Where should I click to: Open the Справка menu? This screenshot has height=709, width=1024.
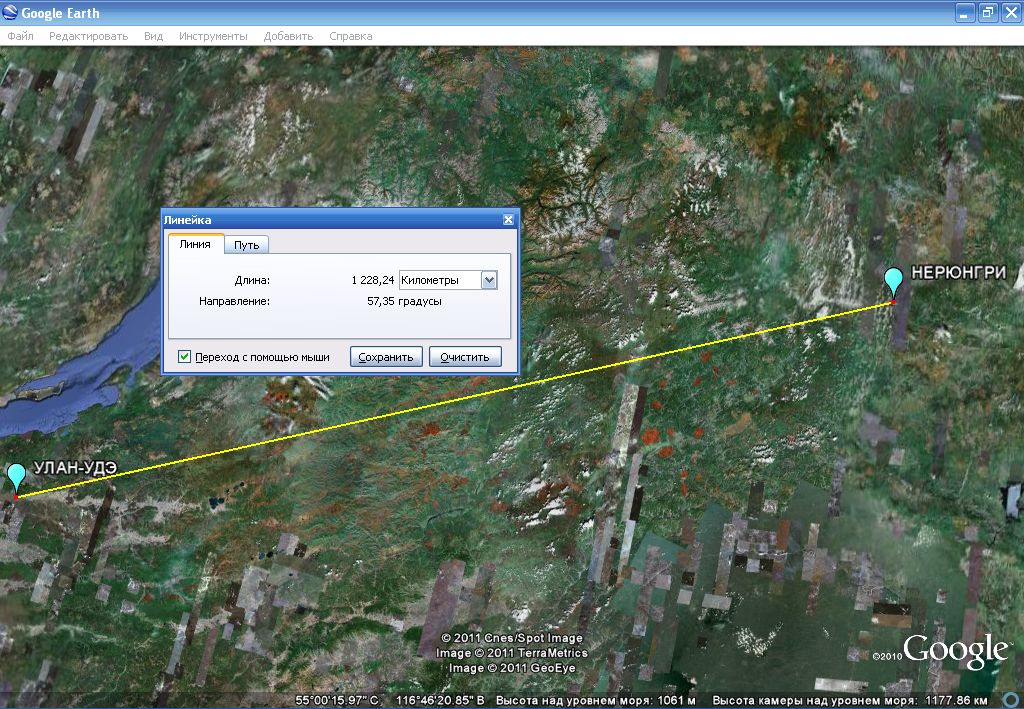350,36
